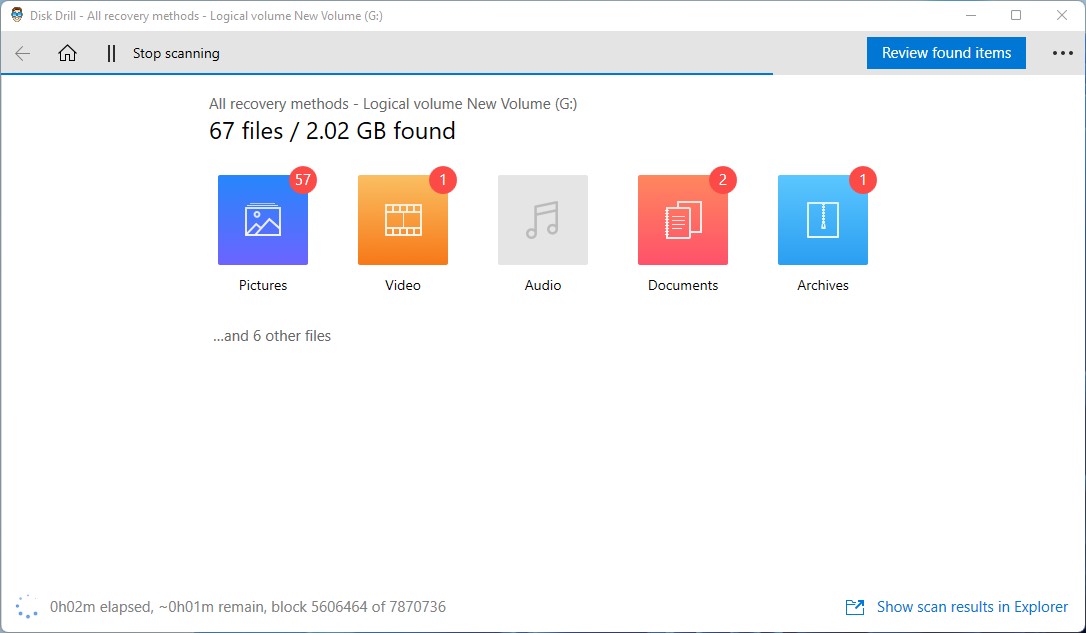1086x633 pixels.
Task: Click the Explorer export icon at bottom
Action: tap(855, 607)
